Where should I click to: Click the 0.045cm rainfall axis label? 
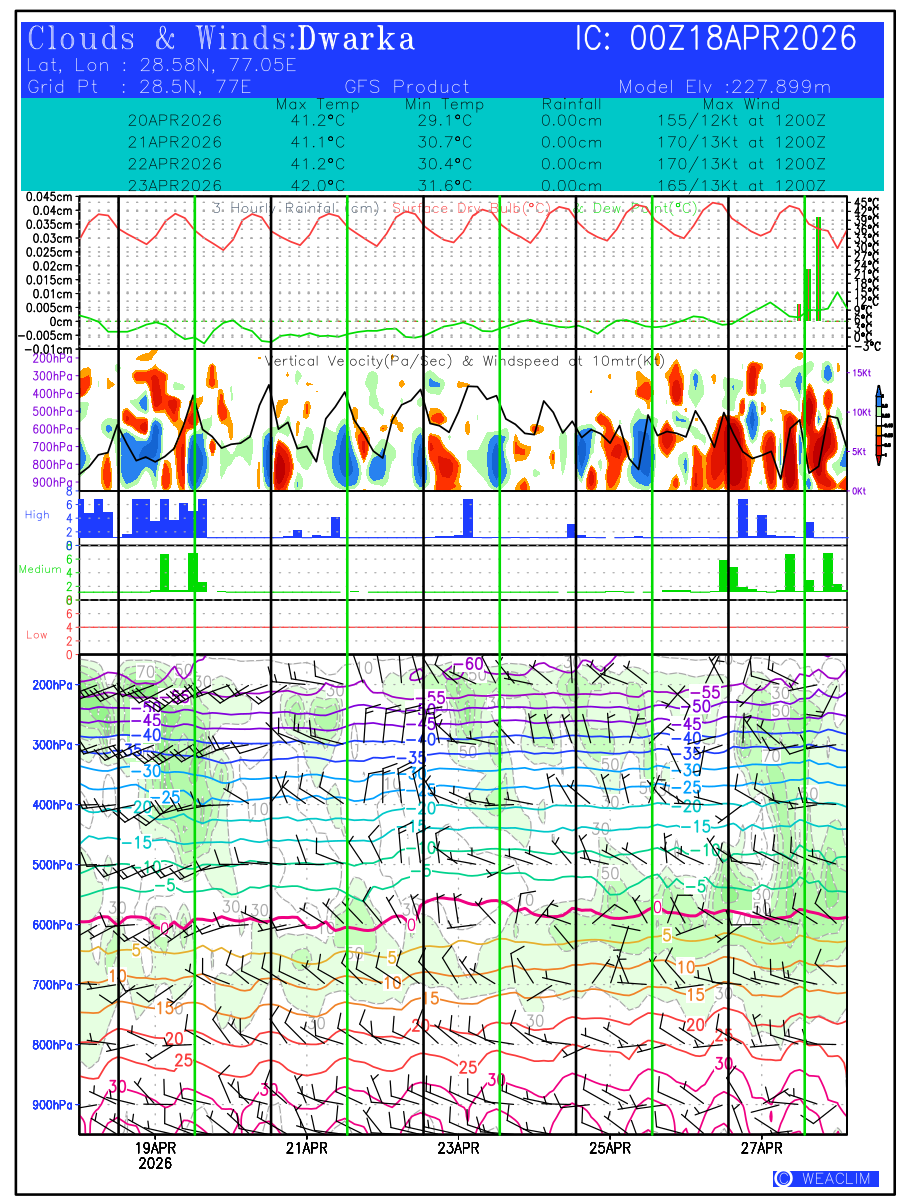click(x=50, y=197)
